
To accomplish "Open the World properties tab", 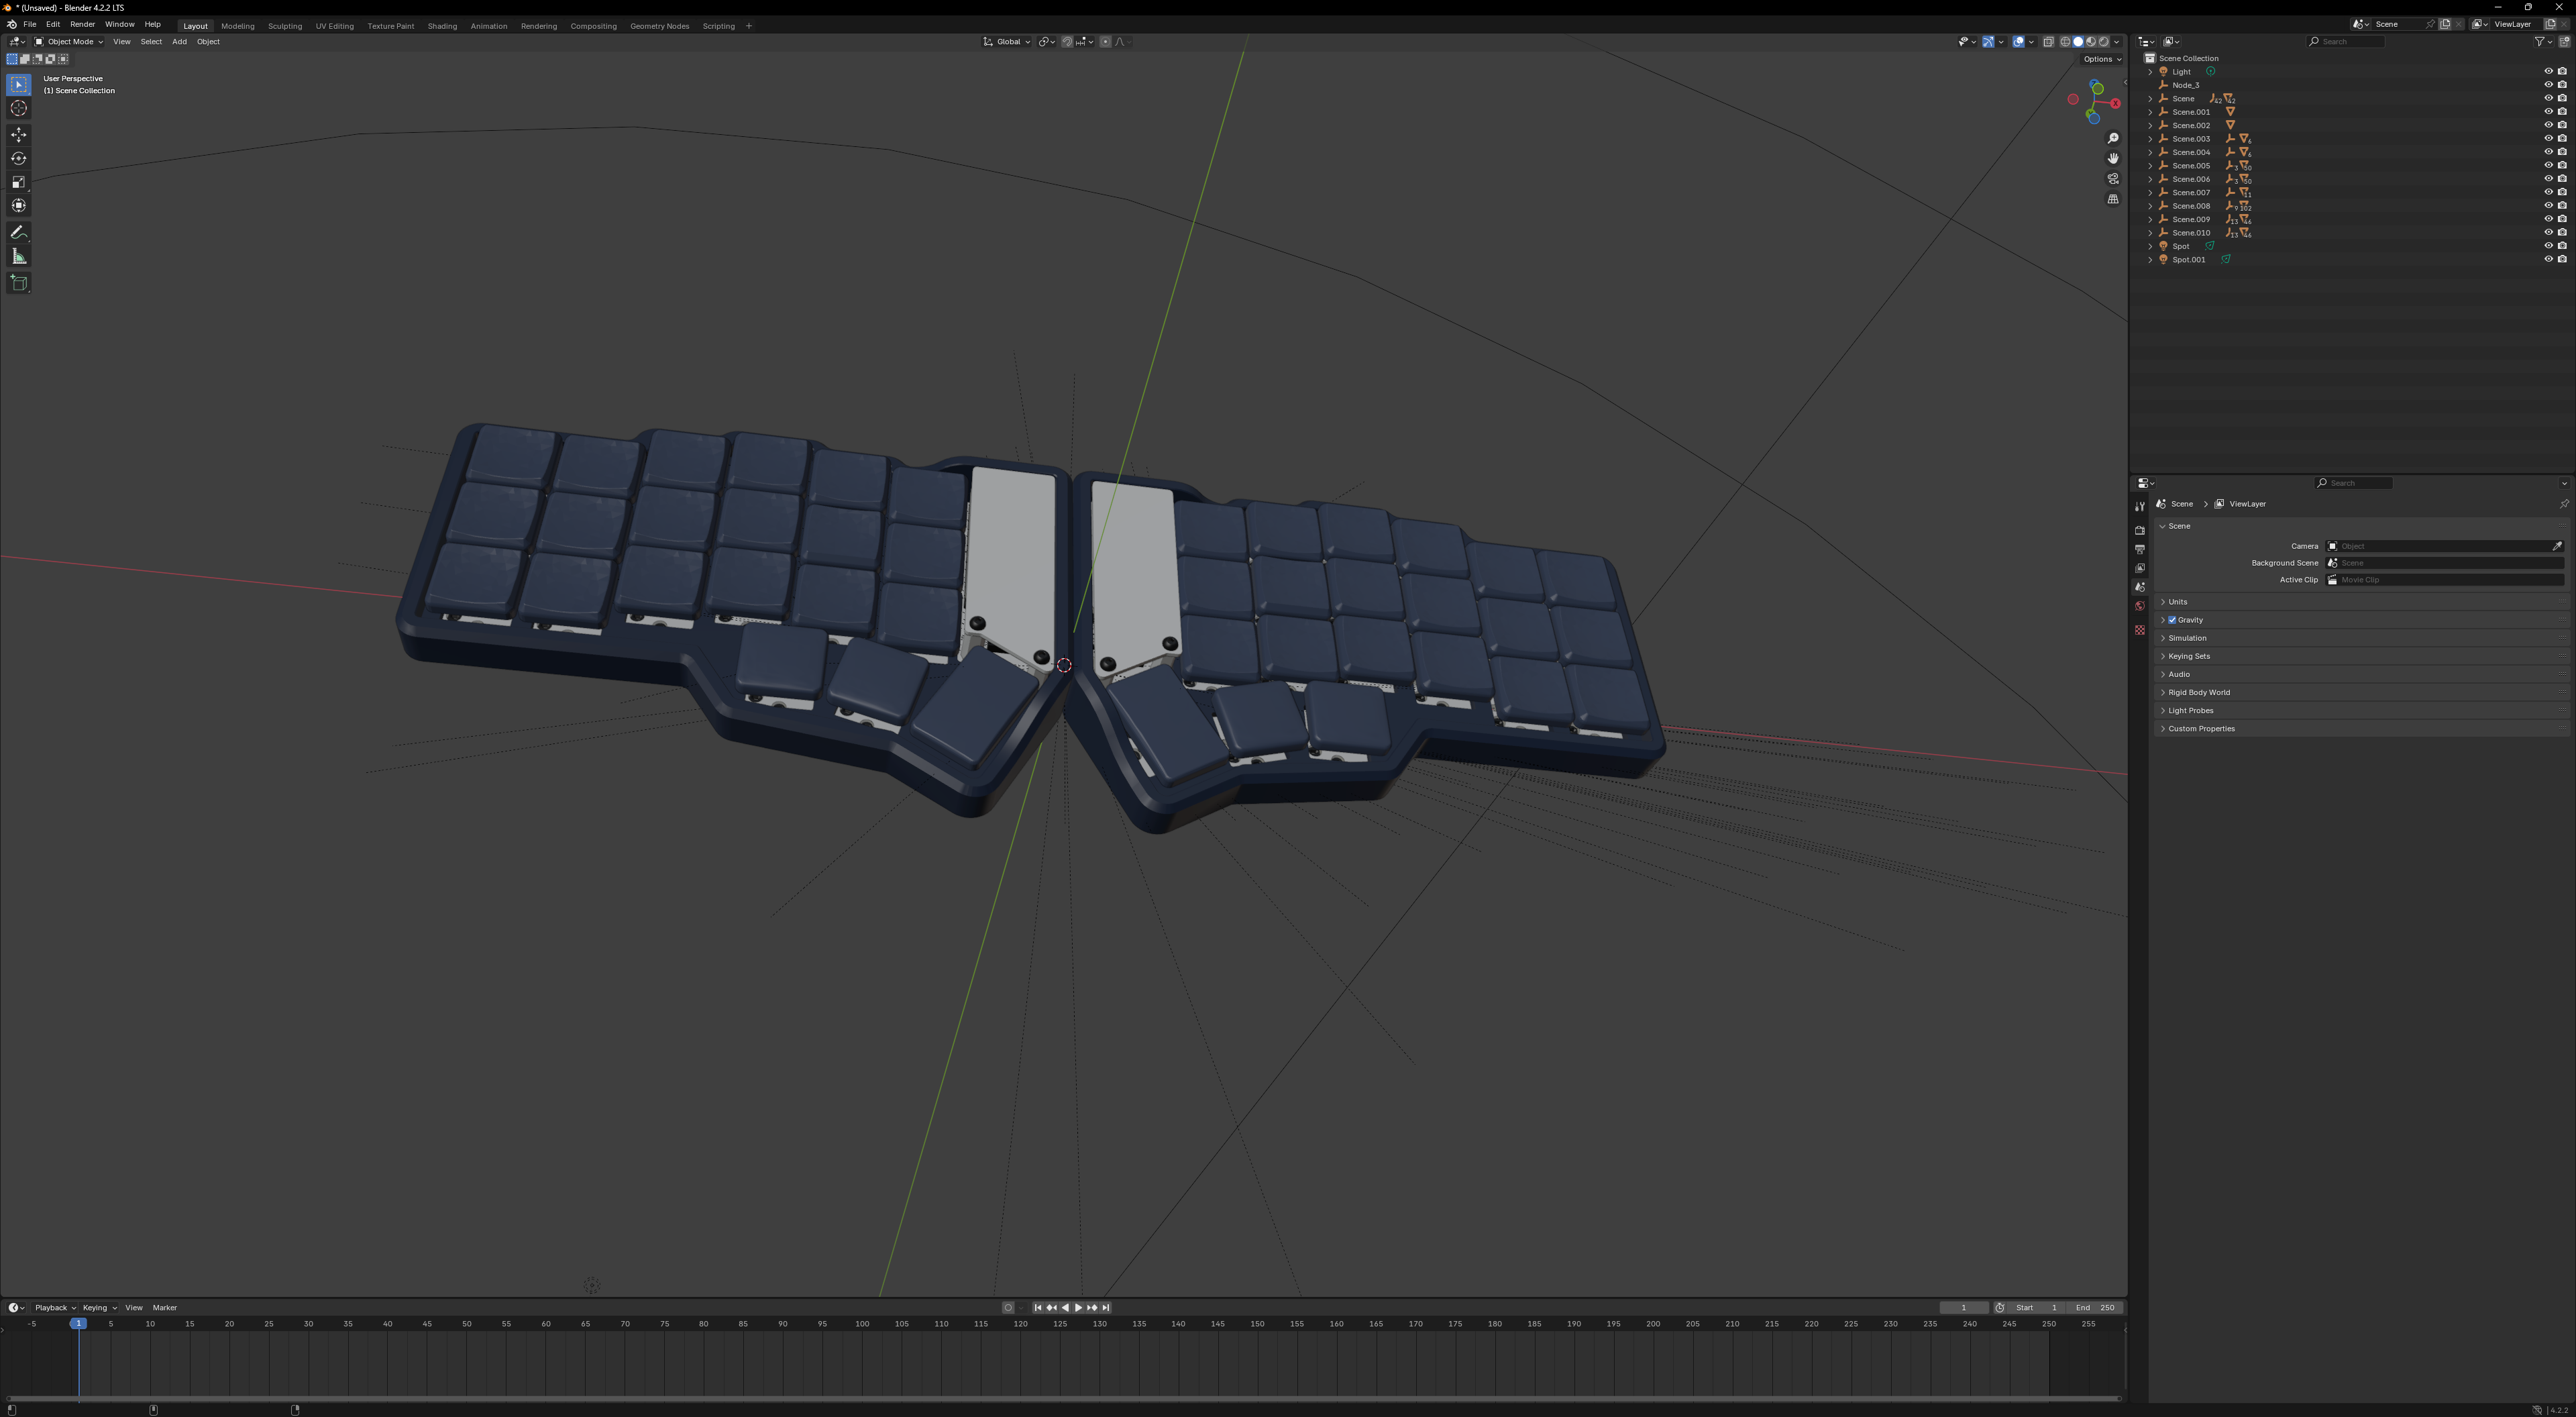I will coord(2140,606).
